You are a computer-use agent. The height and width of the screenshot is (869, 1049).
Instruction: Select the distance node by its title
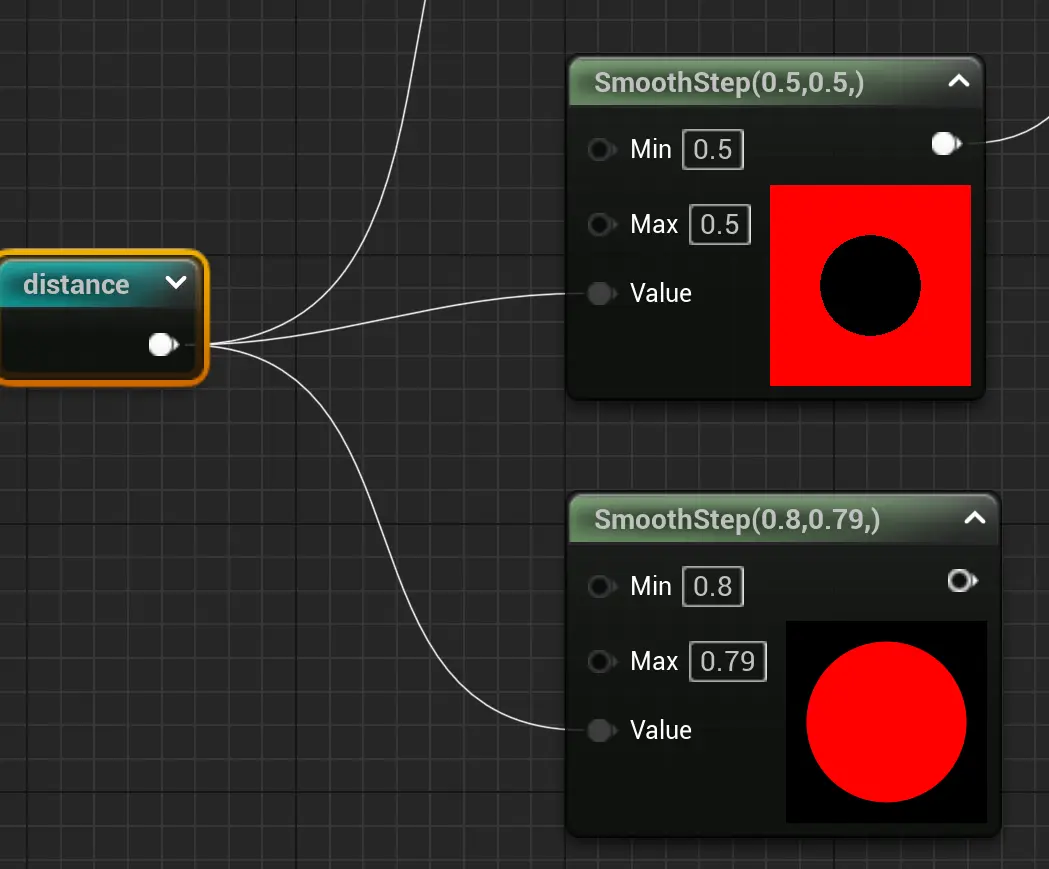point(76,285)
